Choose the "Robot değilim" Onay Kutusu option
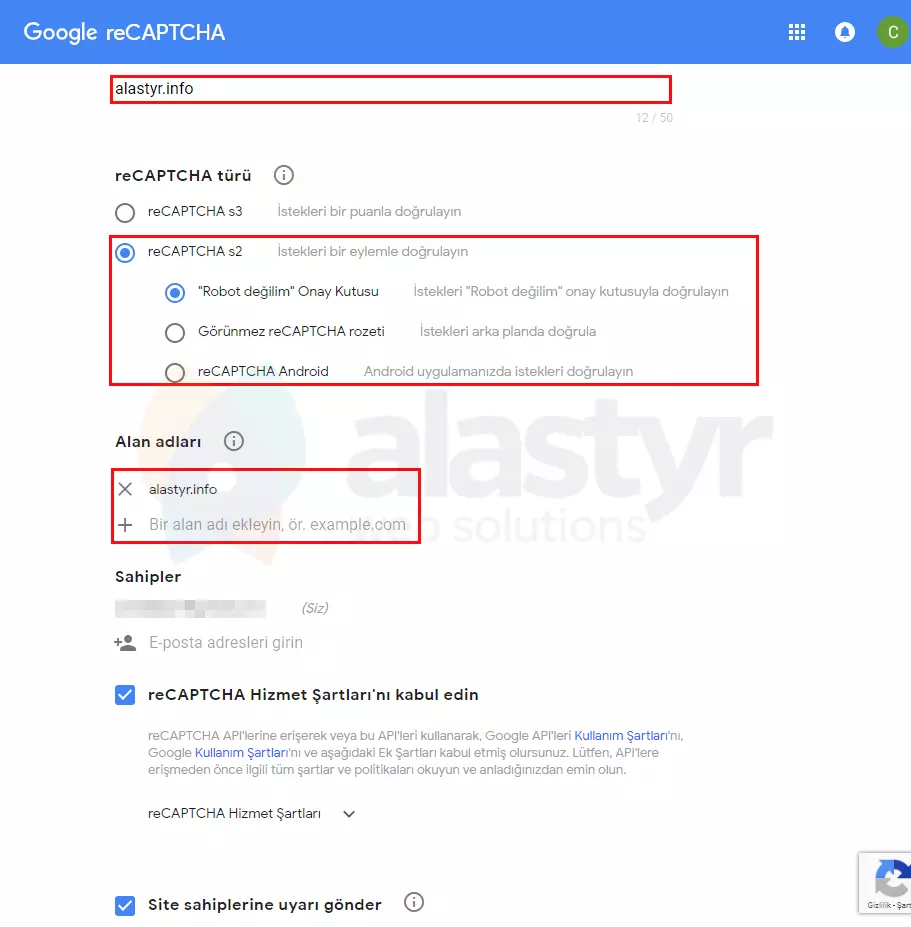This screenshot has height=927, width=911. pyautogui.click(x=175, y=293)
